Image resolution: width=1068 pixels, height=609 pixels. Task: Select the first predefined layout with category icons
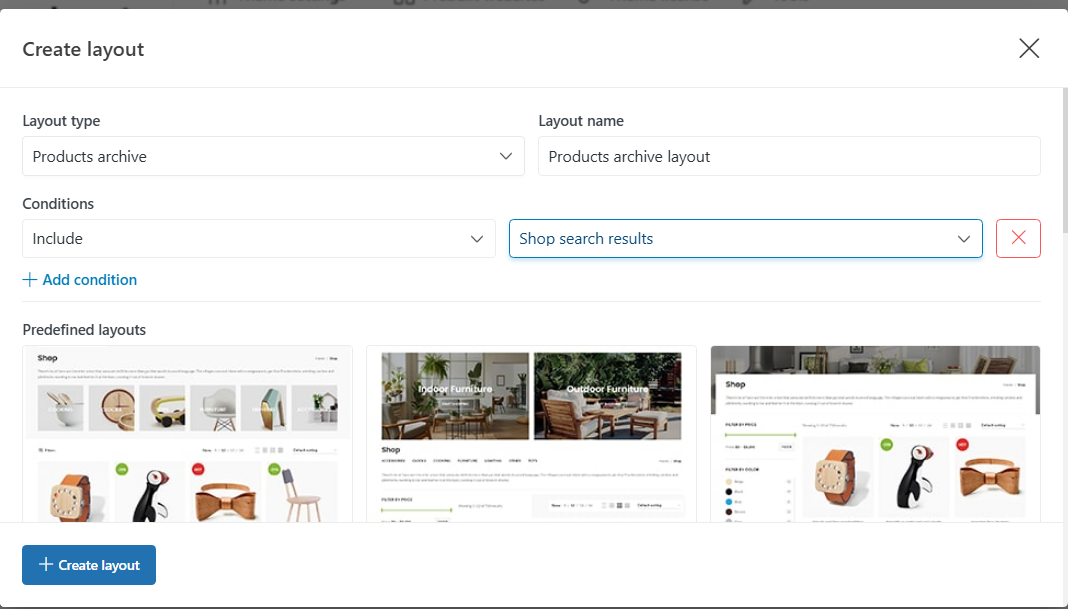(x=187, y=434)
